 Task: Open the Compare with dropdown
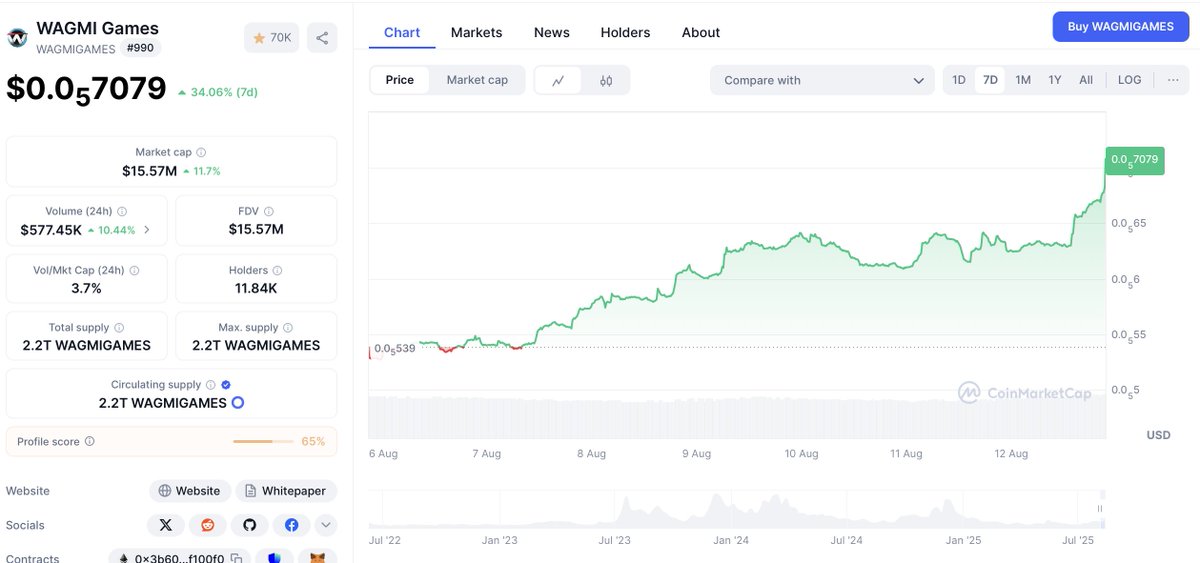[x=823, y=80]
